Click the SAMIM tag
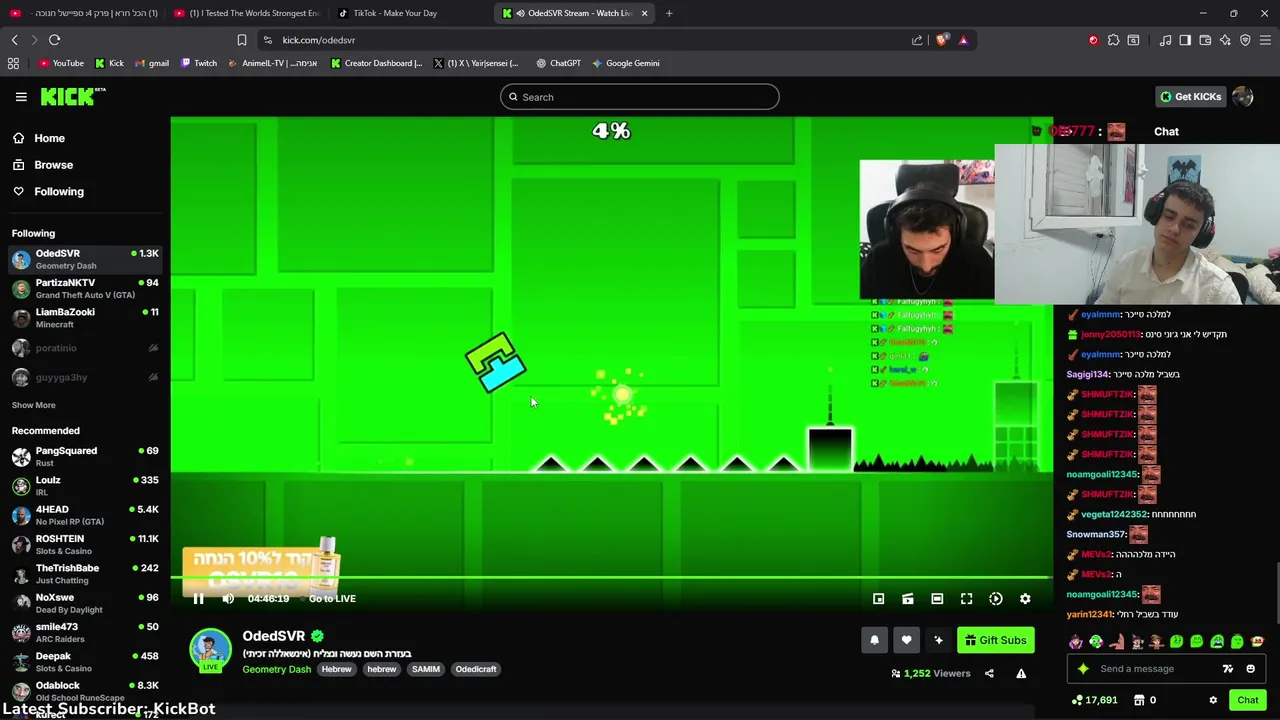The width and height of the screenshot is (1280, 720). pos(425,669)
